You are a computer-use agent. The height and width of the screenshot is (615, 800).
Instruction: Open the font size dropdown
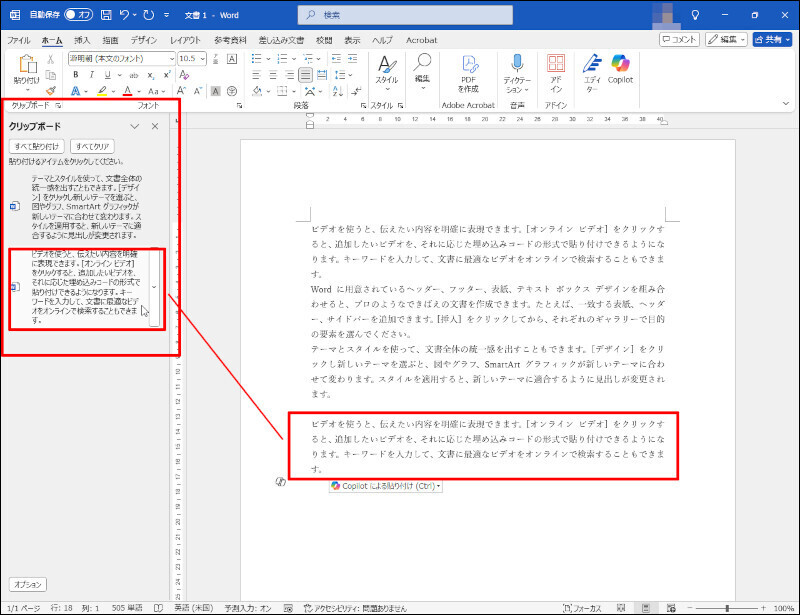click(x=203, y=59)
